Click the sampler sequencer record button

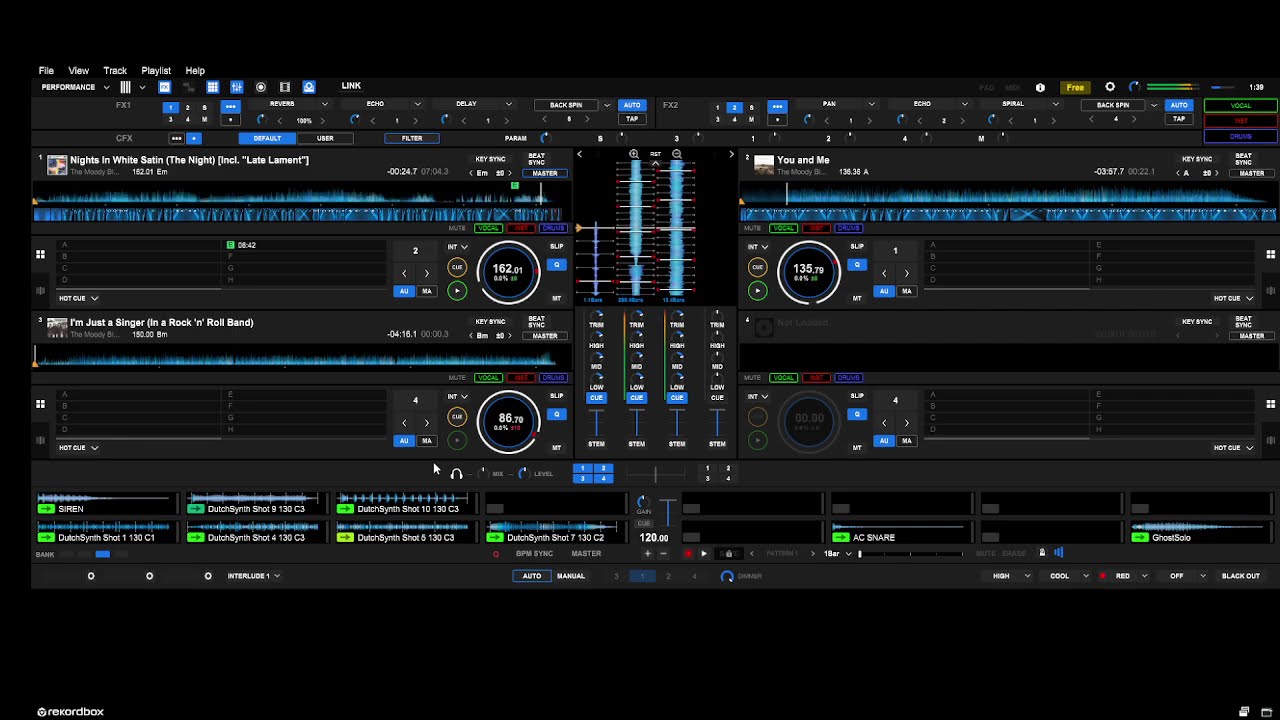click(x=688, y=553)
